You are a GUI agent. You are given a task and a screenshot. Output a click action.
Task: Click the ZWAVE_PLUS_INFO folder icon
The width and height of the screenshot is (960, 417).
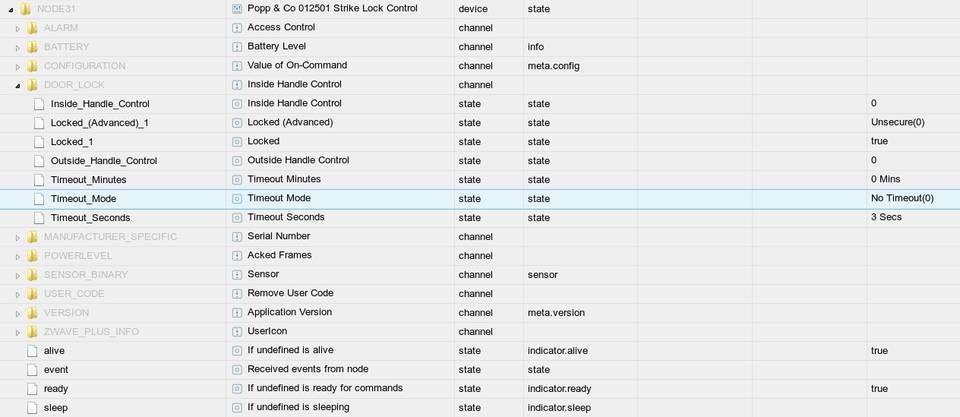pyautogui.click(x=32, y=331)
